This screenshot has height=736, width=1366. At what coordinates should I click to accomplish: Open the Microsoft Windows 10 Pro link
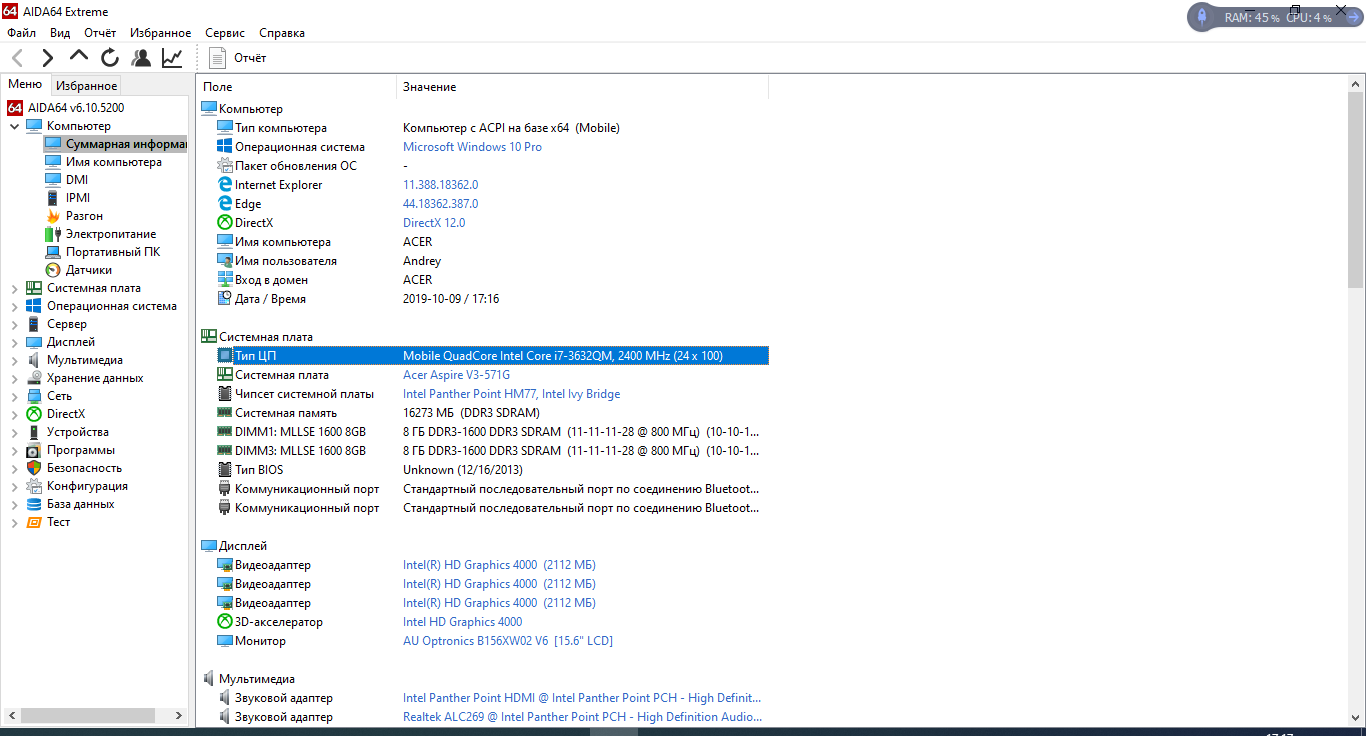click(472, 147)
